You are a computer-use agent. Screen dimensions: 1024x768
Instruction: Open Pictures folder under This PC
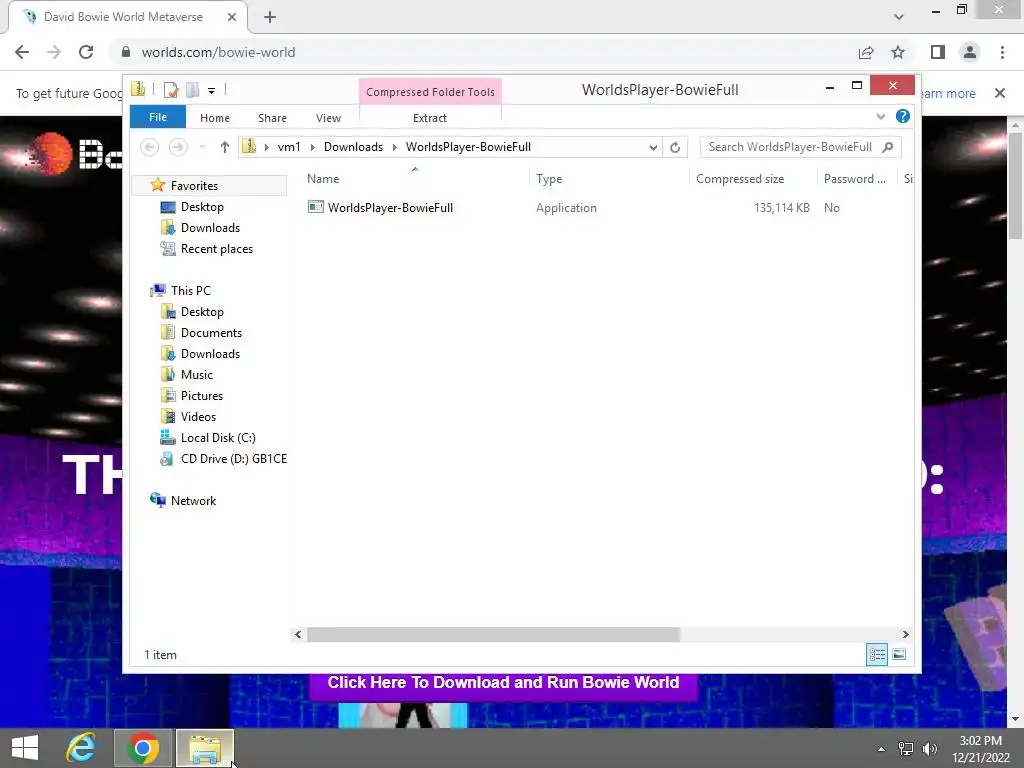pos(201,396)
